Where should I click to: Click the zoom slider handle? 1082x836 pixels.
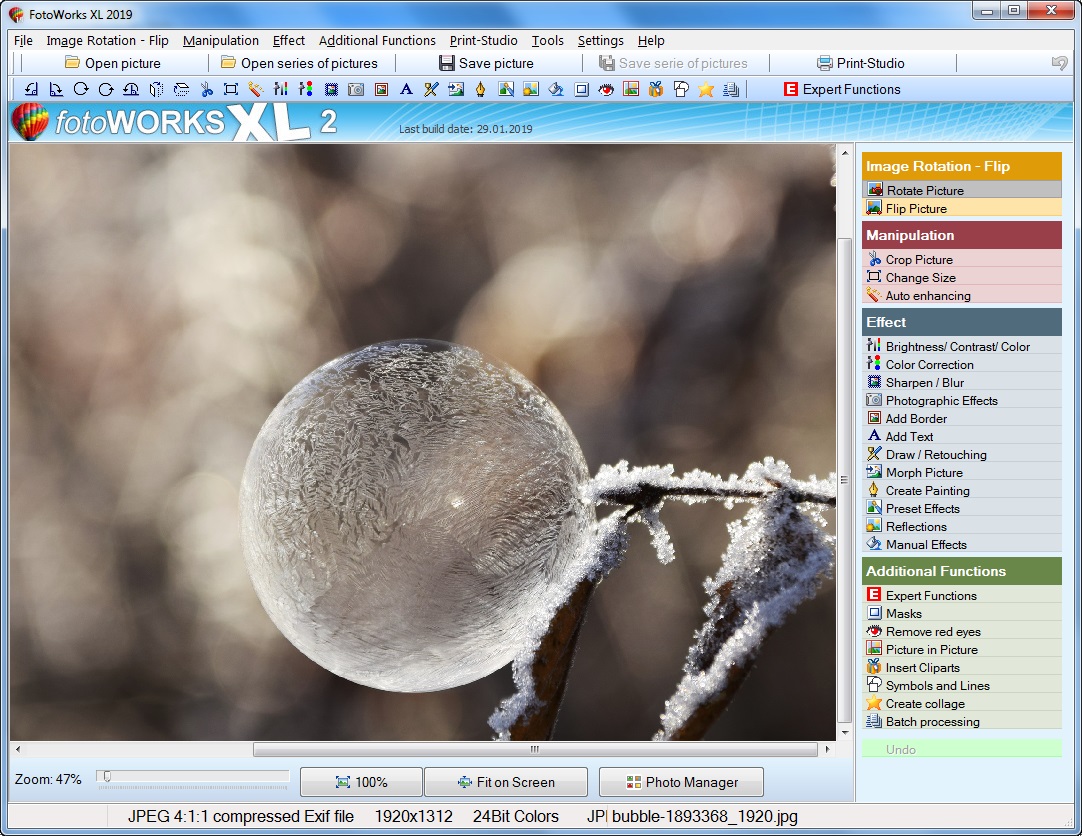tap(106, 776)
